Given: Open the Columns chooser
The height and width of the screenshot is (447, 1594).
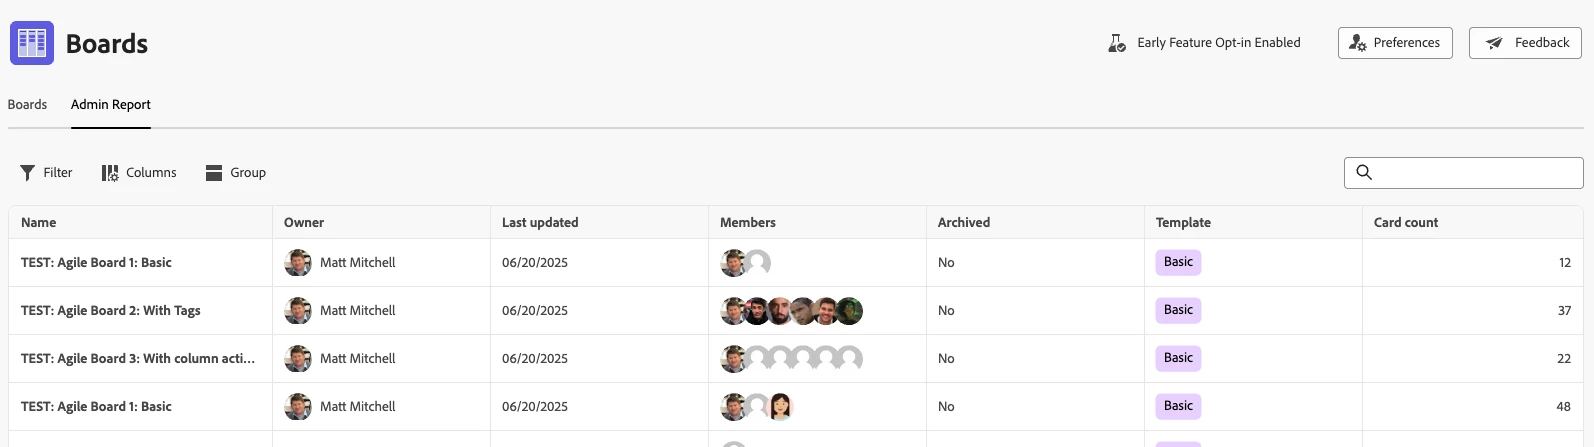Looking at the screenshot, I should (139, 173).
